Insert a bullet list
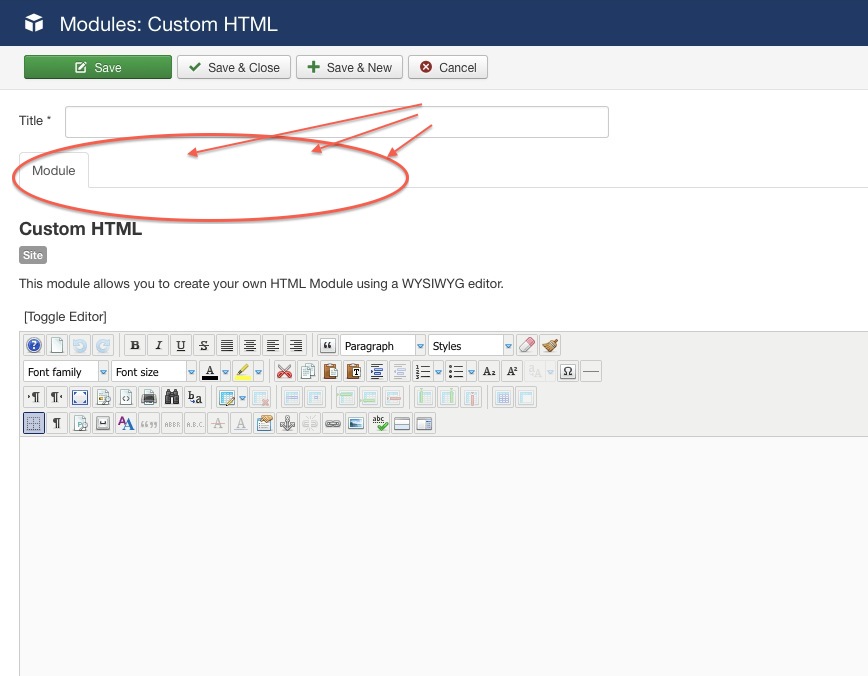The width and height of the screenshot is (868, 676). pos(456,371)
